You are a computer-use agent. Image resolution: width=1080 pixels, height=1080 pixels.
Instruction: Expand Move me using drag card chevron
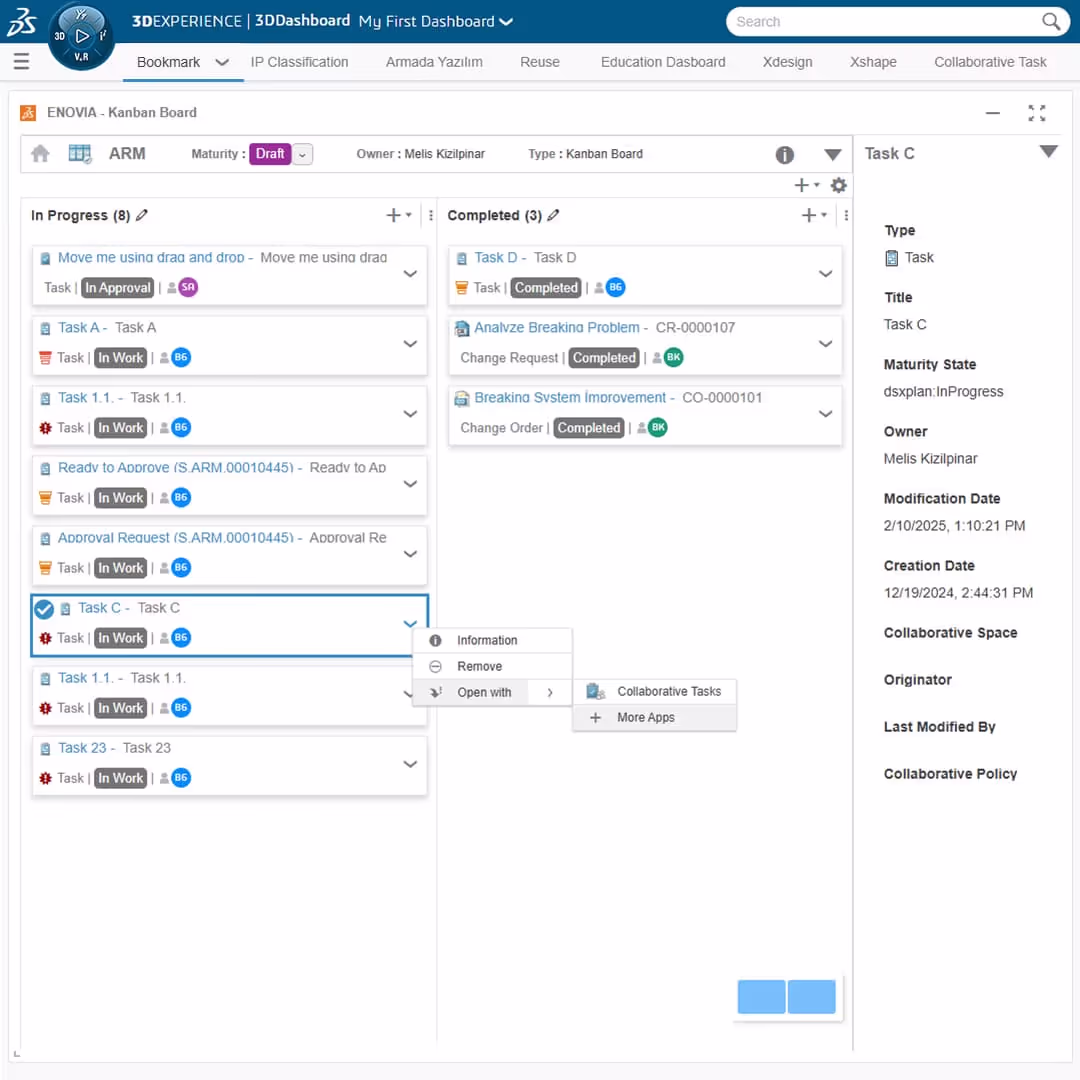[410, 273]
